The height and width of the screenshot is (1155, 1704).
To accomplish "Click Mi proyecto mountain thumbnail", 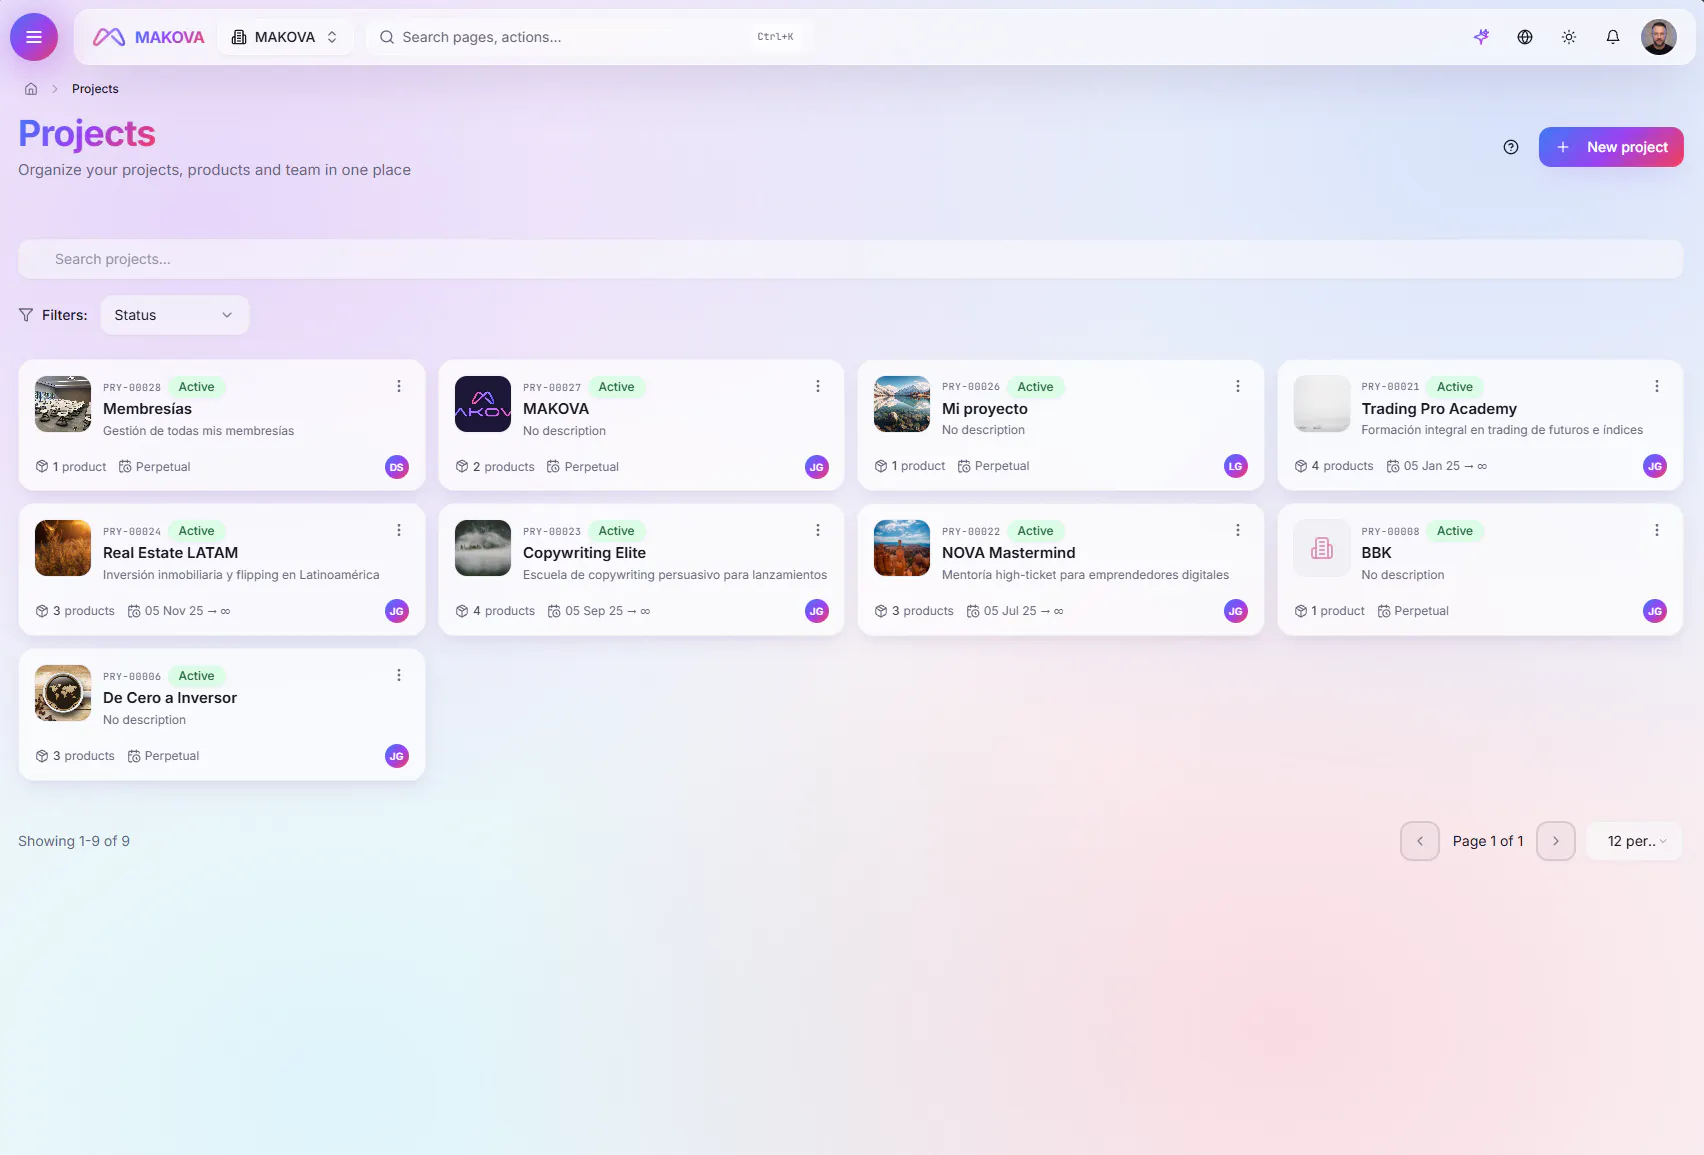I will 902,404.
